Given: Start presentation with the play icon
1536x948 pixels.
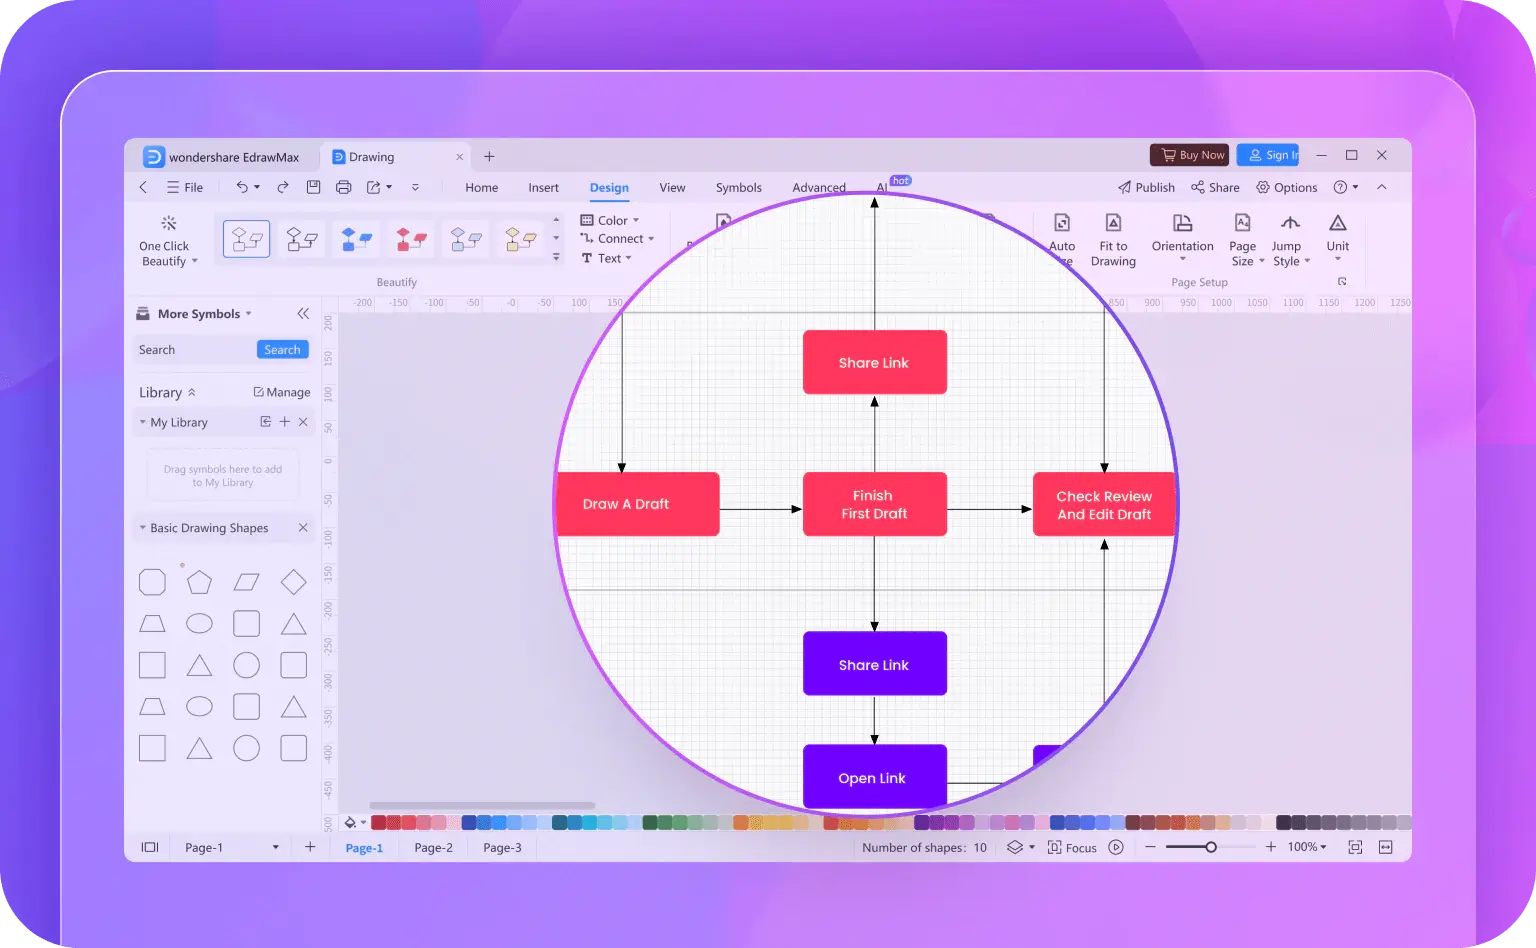Looking at the screenshot, I should click(x=1116, y=847).
